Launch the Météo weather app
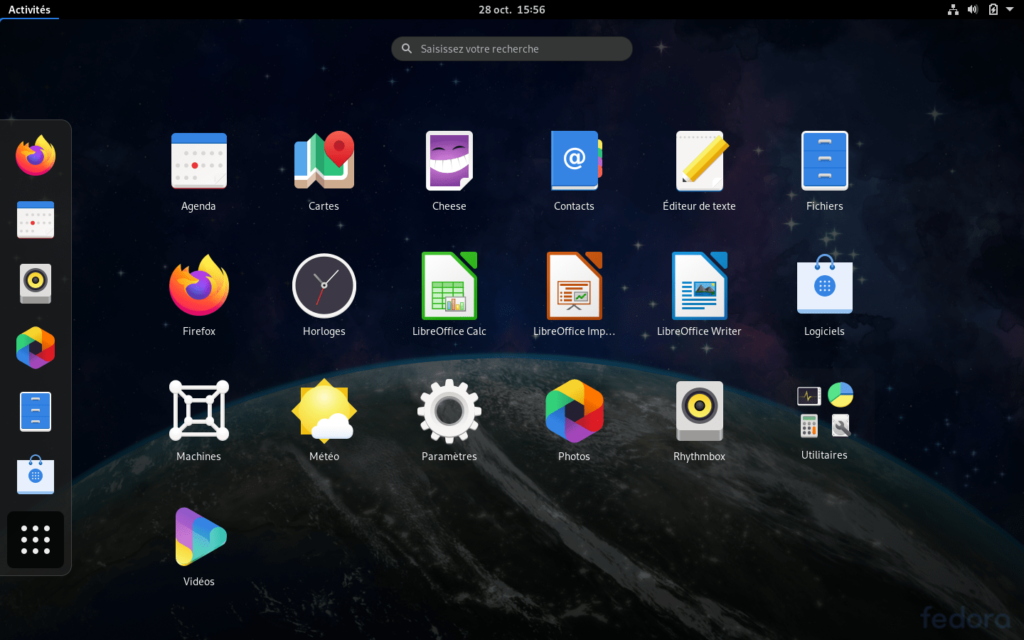 click(x=324, y=410)
